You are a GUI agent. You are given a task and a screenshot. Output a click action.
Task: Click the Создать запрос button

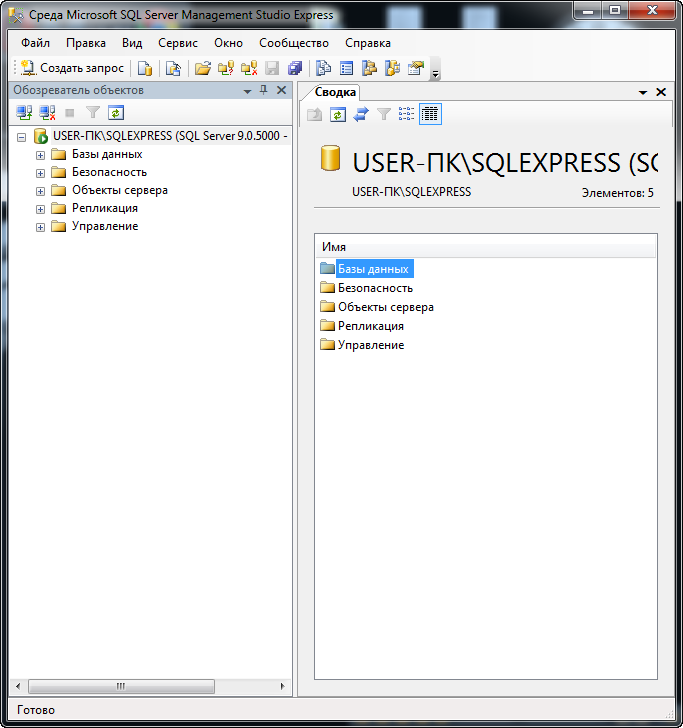72,68
